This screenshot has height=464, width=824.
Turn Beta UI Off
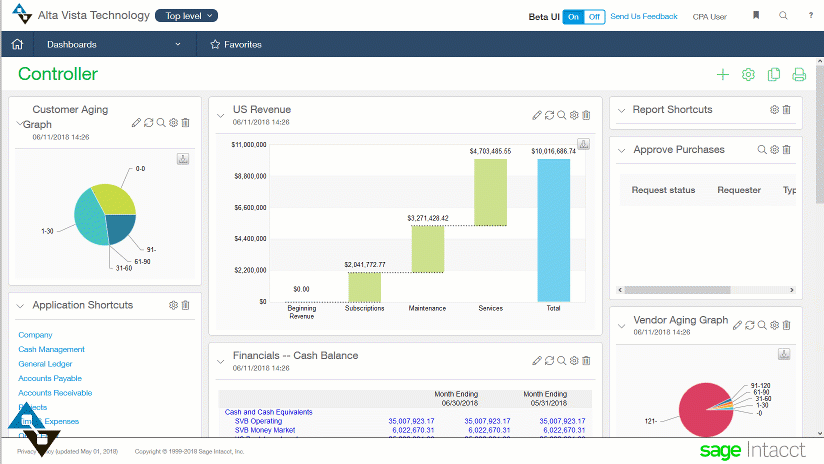594,17
